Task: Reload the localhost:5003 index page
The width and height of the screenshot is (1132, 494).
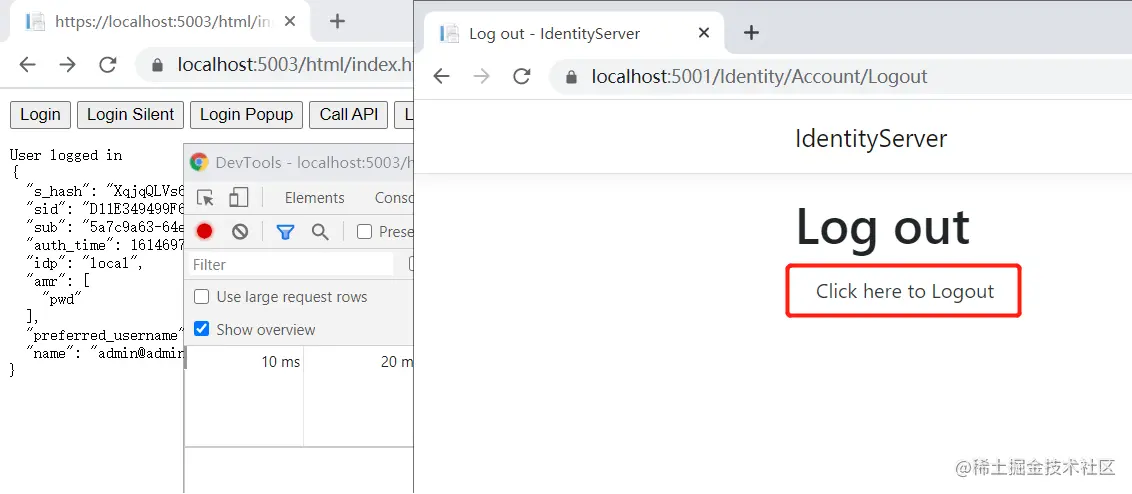Action: (x=108, y=65)
